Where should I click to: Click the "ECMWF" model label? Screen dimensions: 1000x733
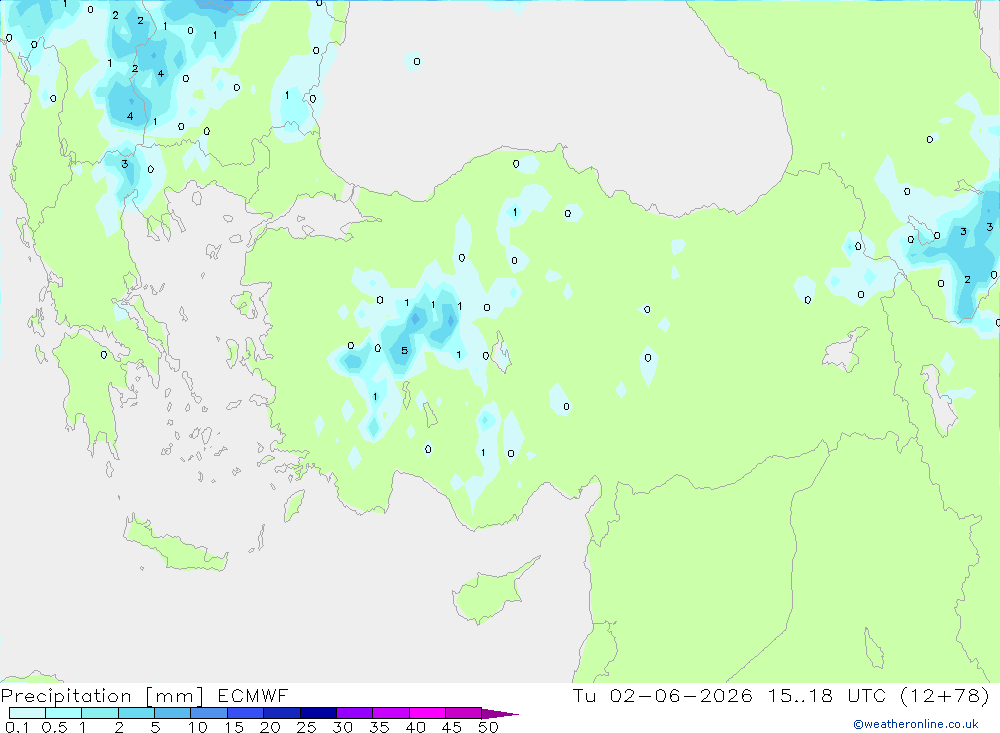[x=253, y=695]
